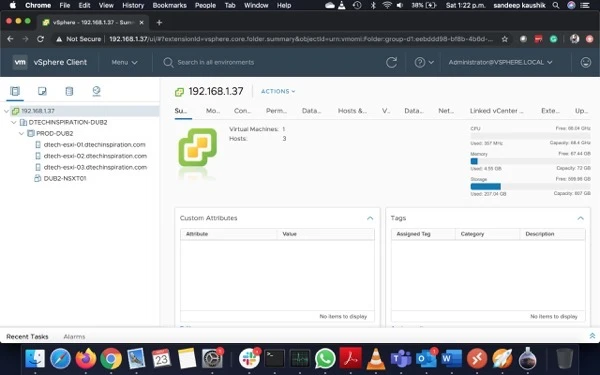Click the Search in all environments field
The image size is (600, 375).
215,62
